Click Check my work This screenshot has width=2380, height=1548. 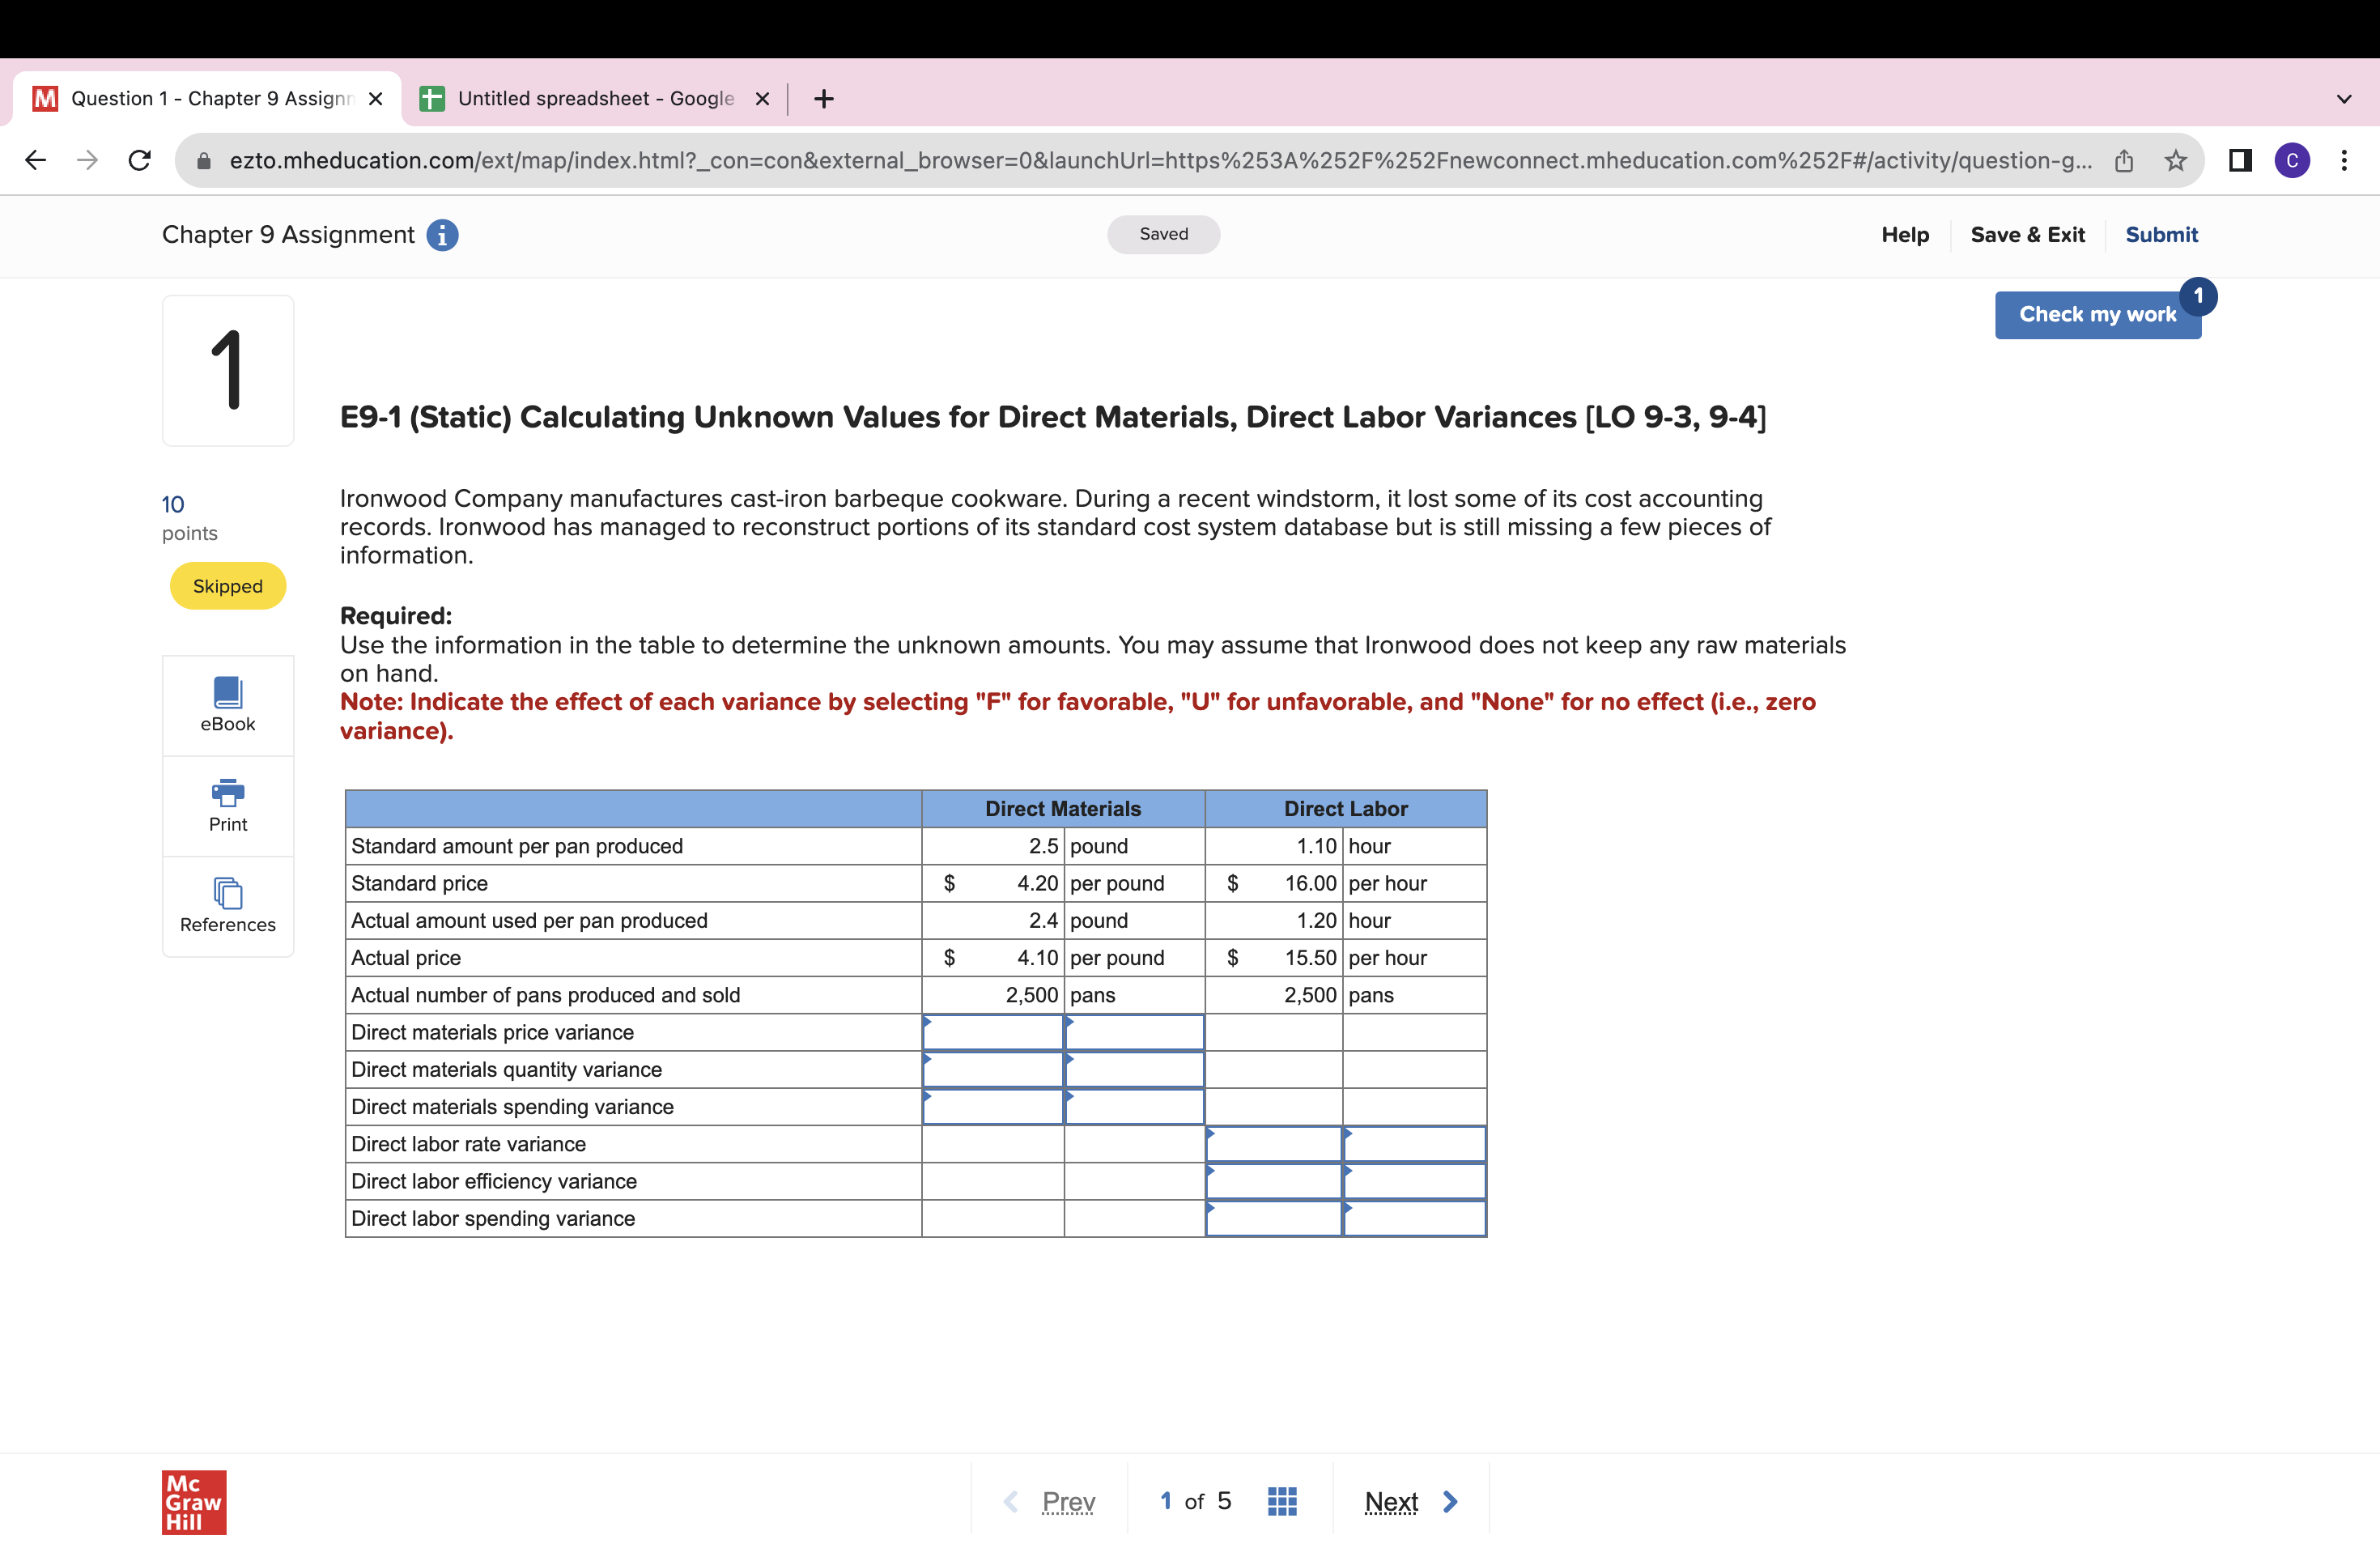[2098, 314]
